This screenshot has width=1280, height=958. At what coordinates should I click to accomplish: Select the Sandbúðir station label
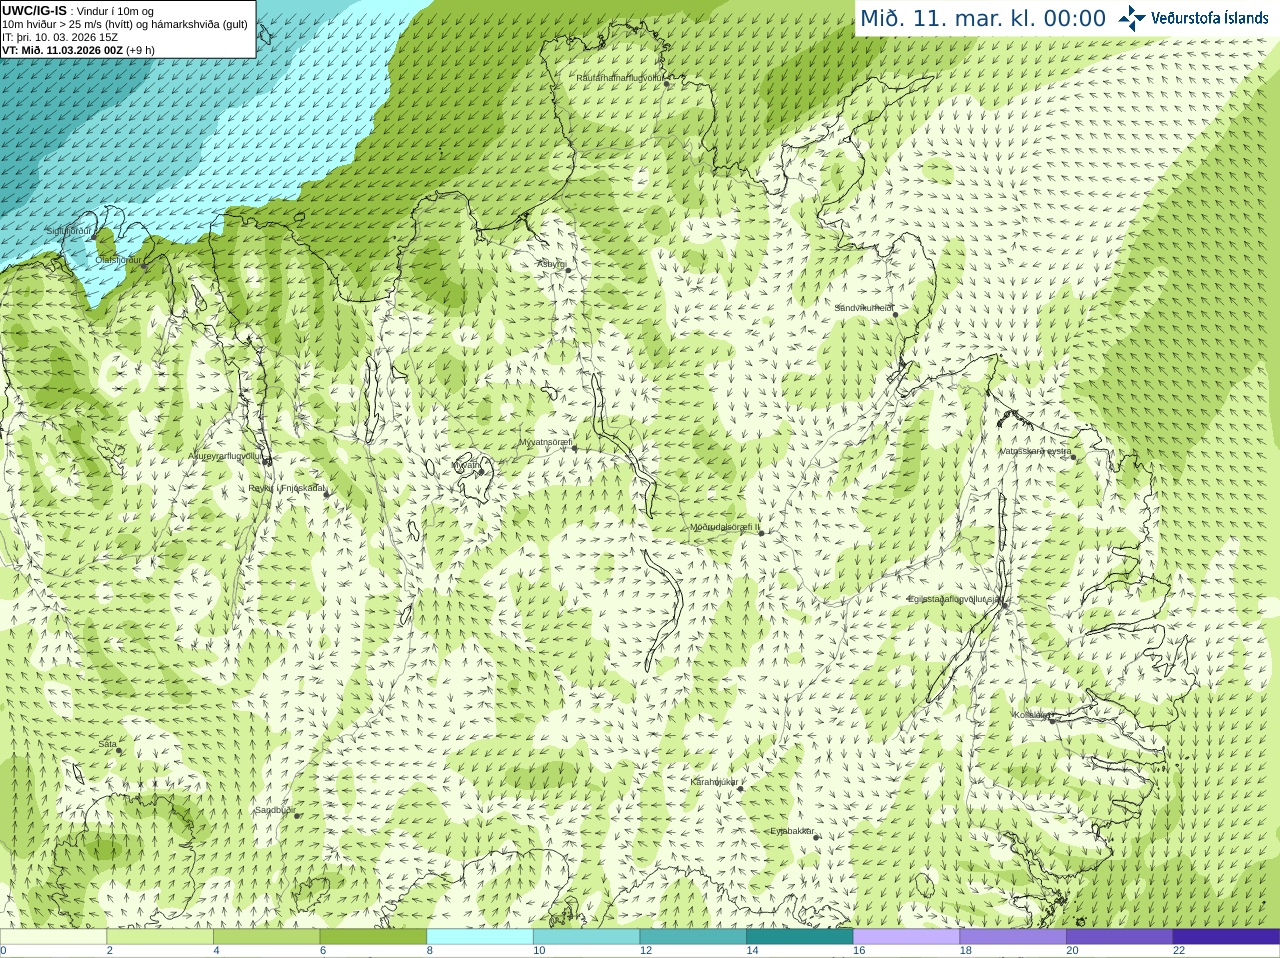(x=275, y=810)
